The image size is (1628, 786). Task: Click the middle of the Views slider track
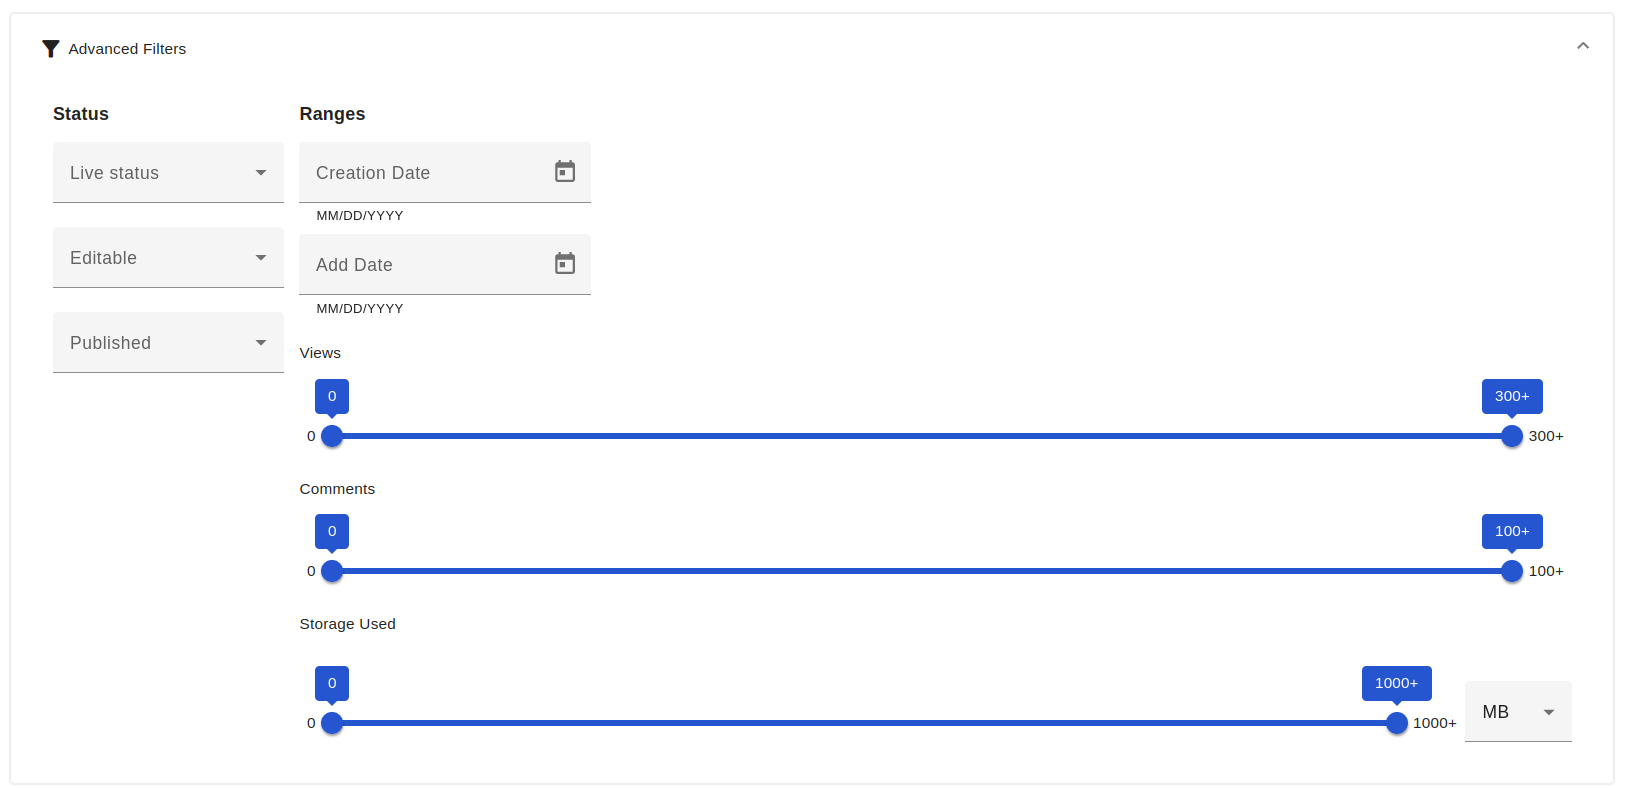922,436
